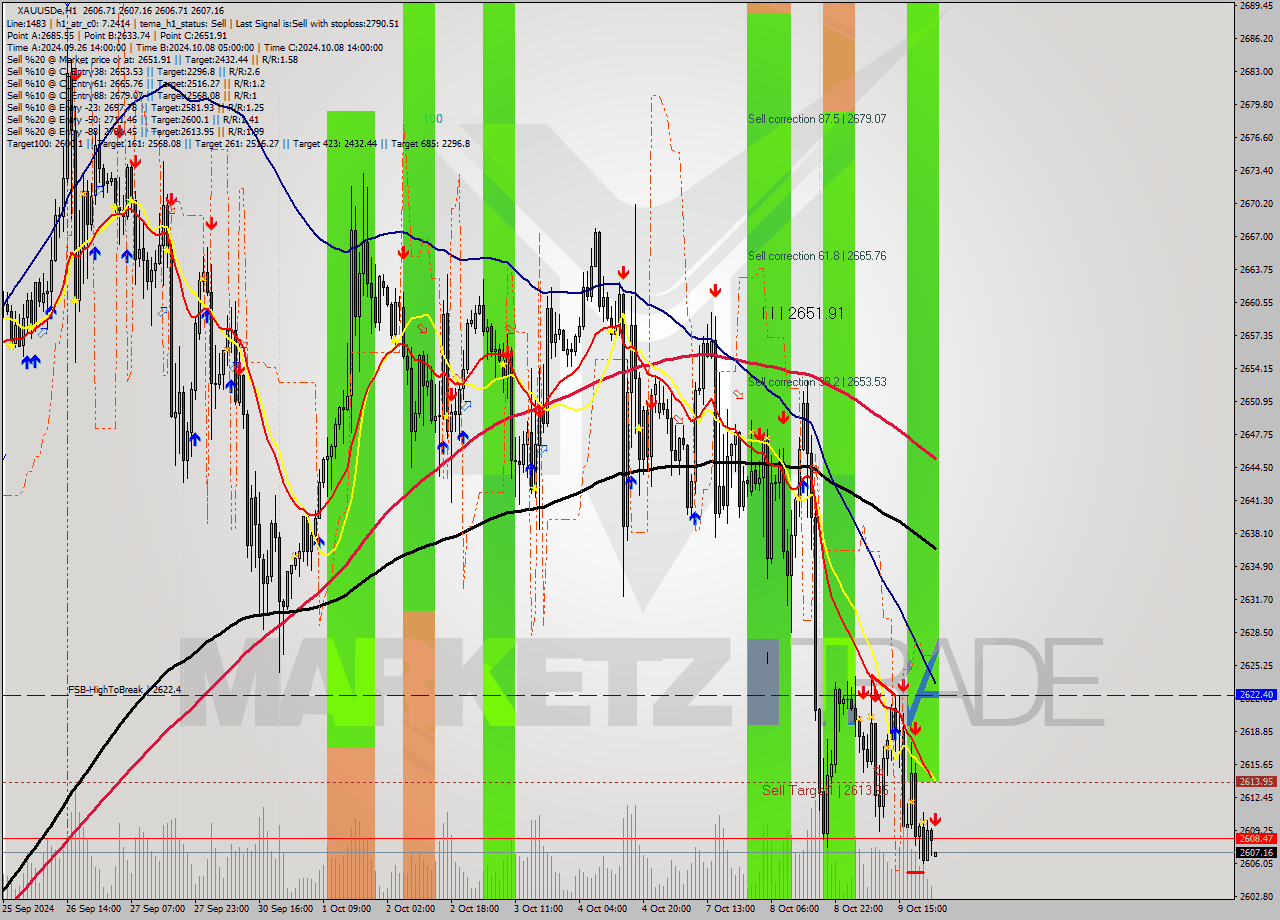1280x920 pixels.
Task: Click the '9 Oct 15:00' time label
Action: click(x=925, y=909)
